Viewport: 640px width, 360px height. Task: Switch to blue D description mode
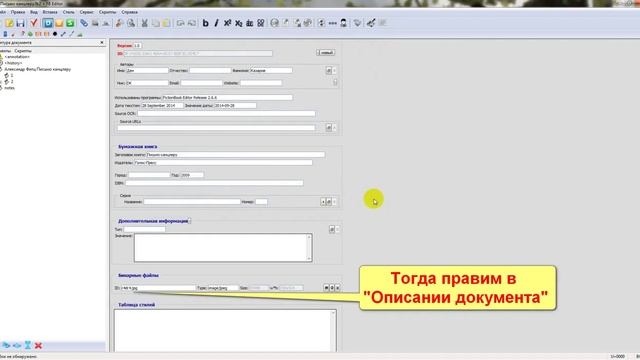[48, 23]
